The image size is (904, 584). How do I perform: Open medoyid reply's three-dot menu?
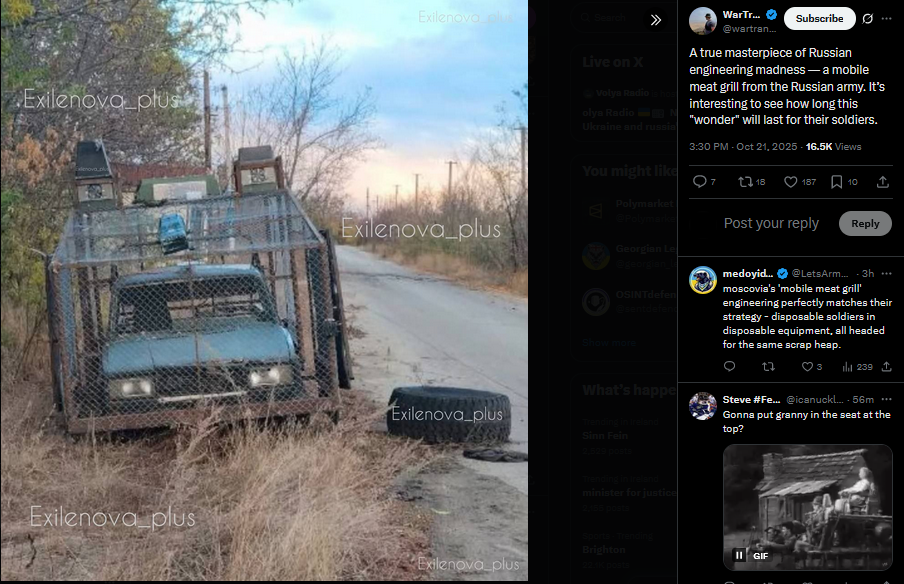point(887,273)
